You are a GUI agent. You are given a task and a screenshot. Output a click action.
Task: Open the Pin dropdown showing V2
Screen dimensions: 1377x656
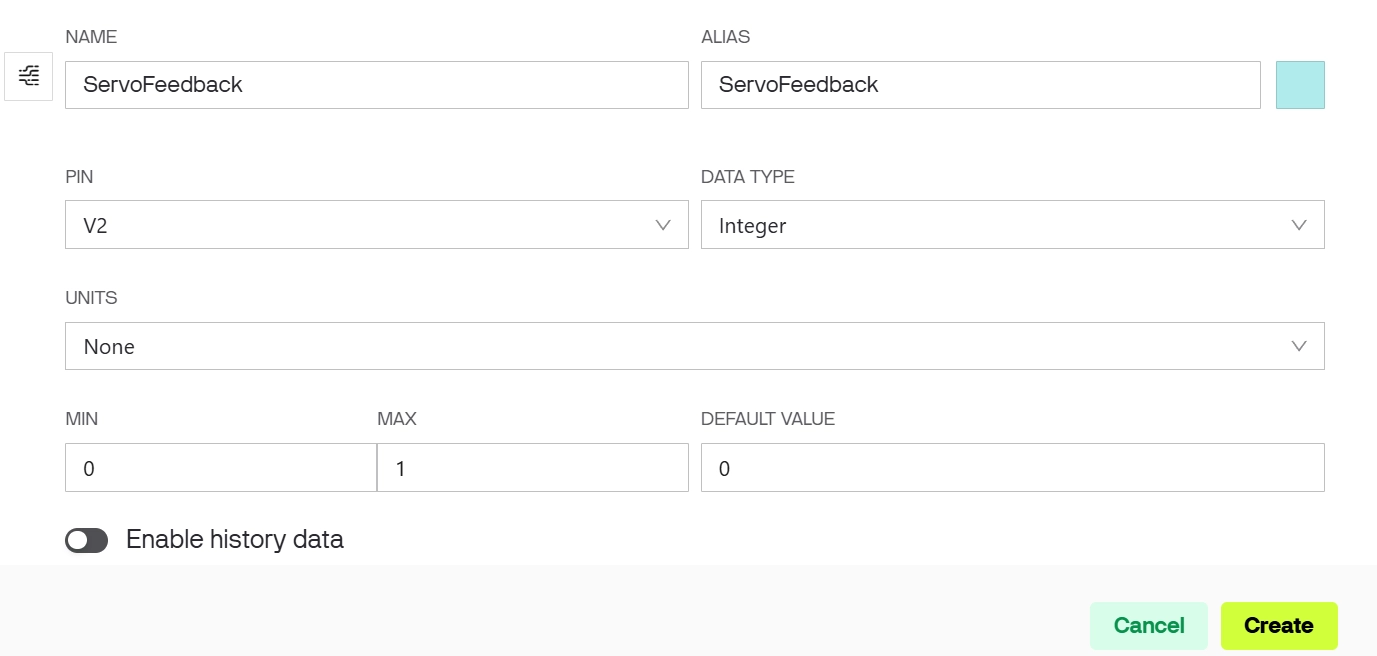click(x=360, y=225)
